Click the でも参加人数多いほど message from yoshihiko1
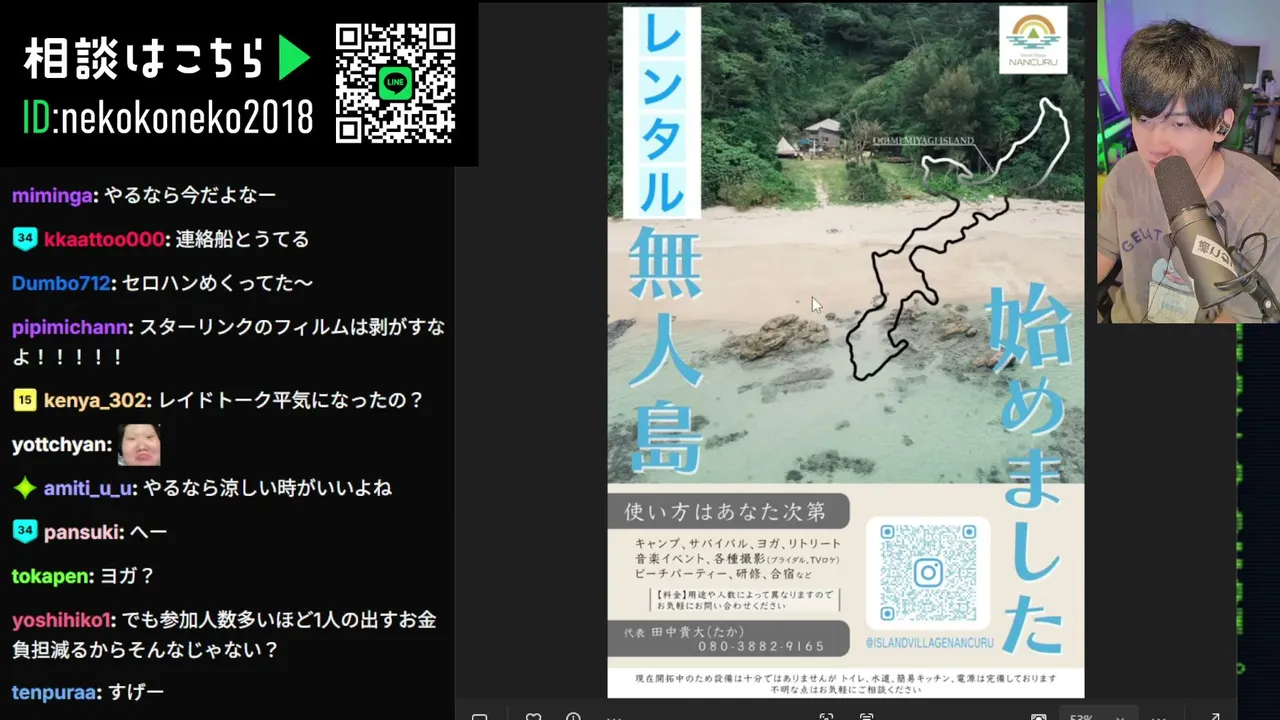Viewport: 1280px width, 720px height. 224,635
